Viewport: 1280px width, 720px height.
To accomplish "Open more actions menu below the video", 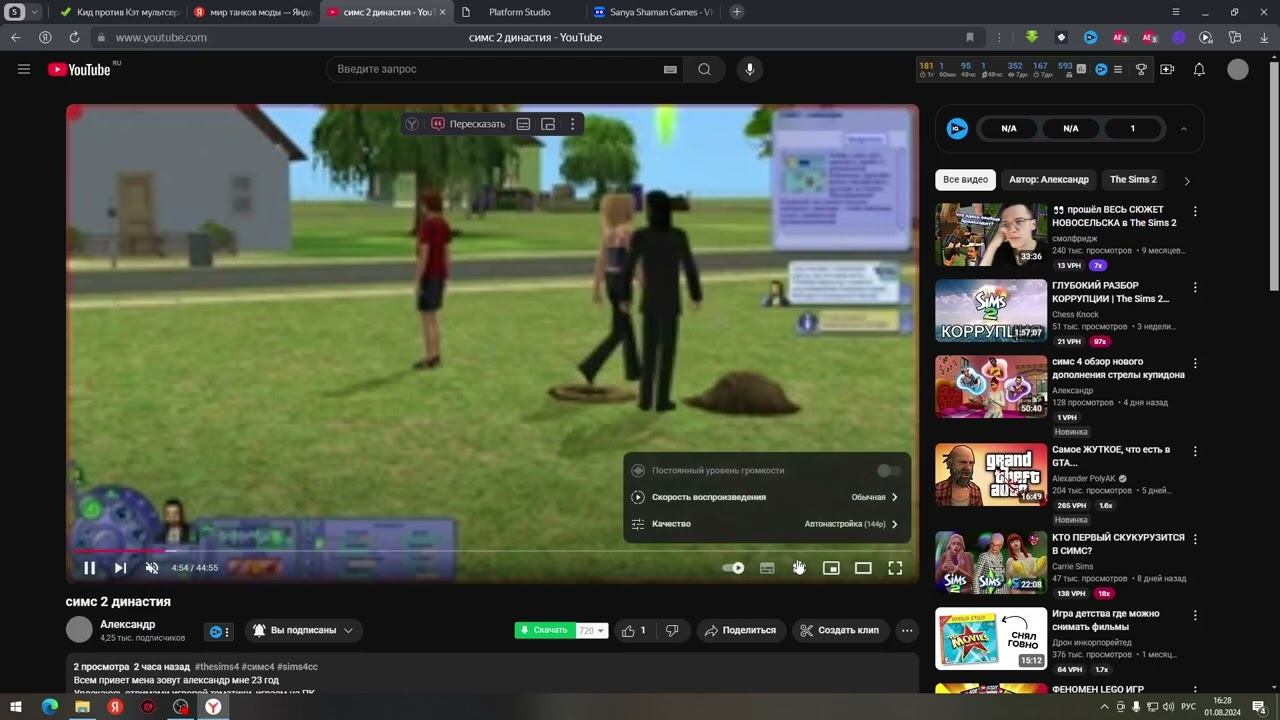I will 907,631.
